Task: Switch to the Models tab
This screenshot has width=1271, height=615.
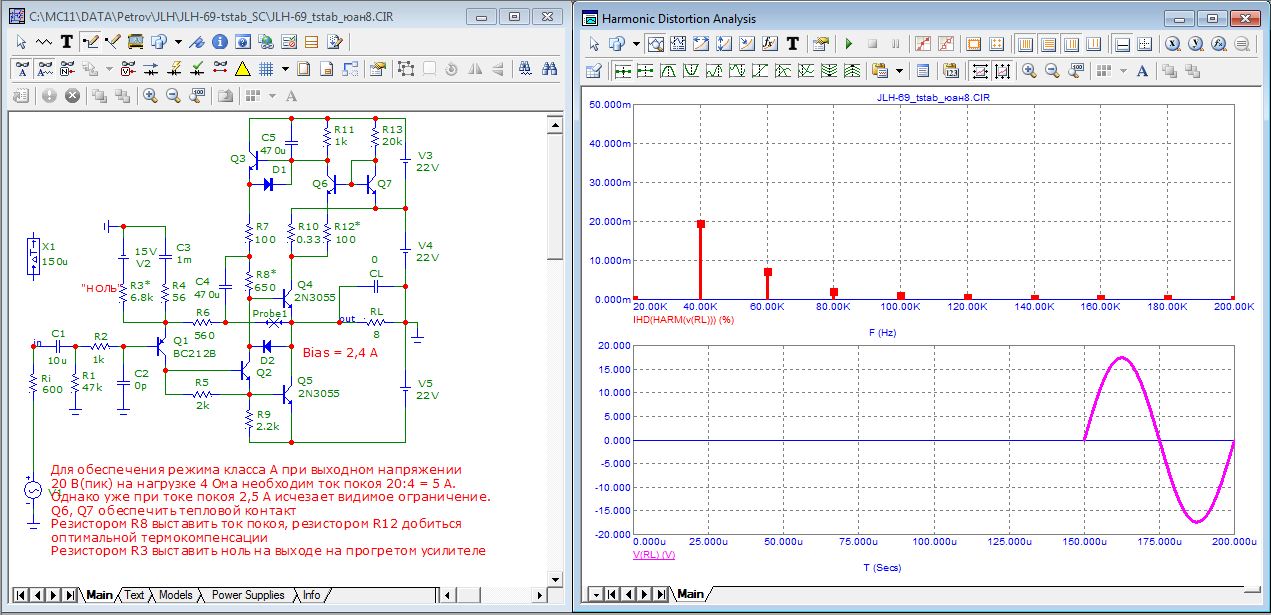Action: pyautogui.click(x=176, y=595)
